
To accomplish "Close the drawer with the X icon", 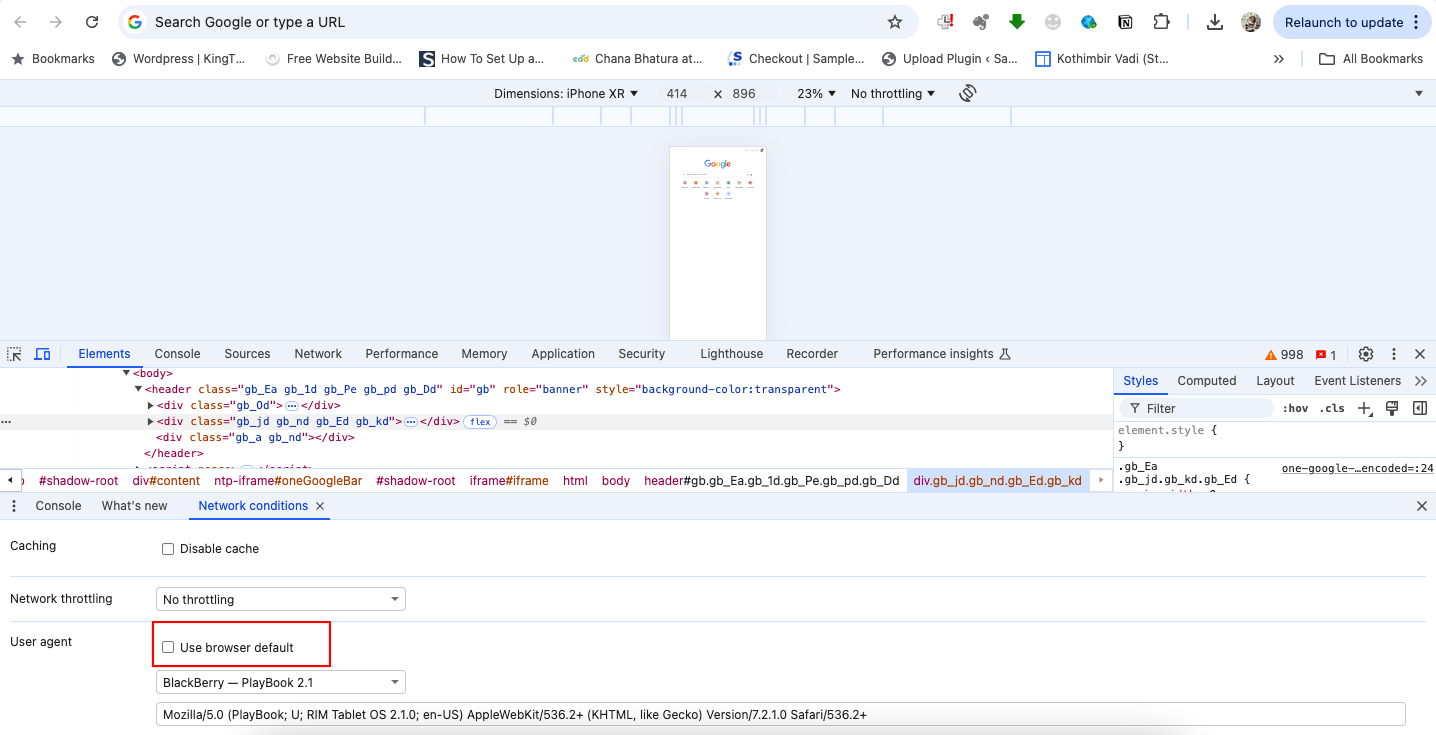I will pos(1422,506).
